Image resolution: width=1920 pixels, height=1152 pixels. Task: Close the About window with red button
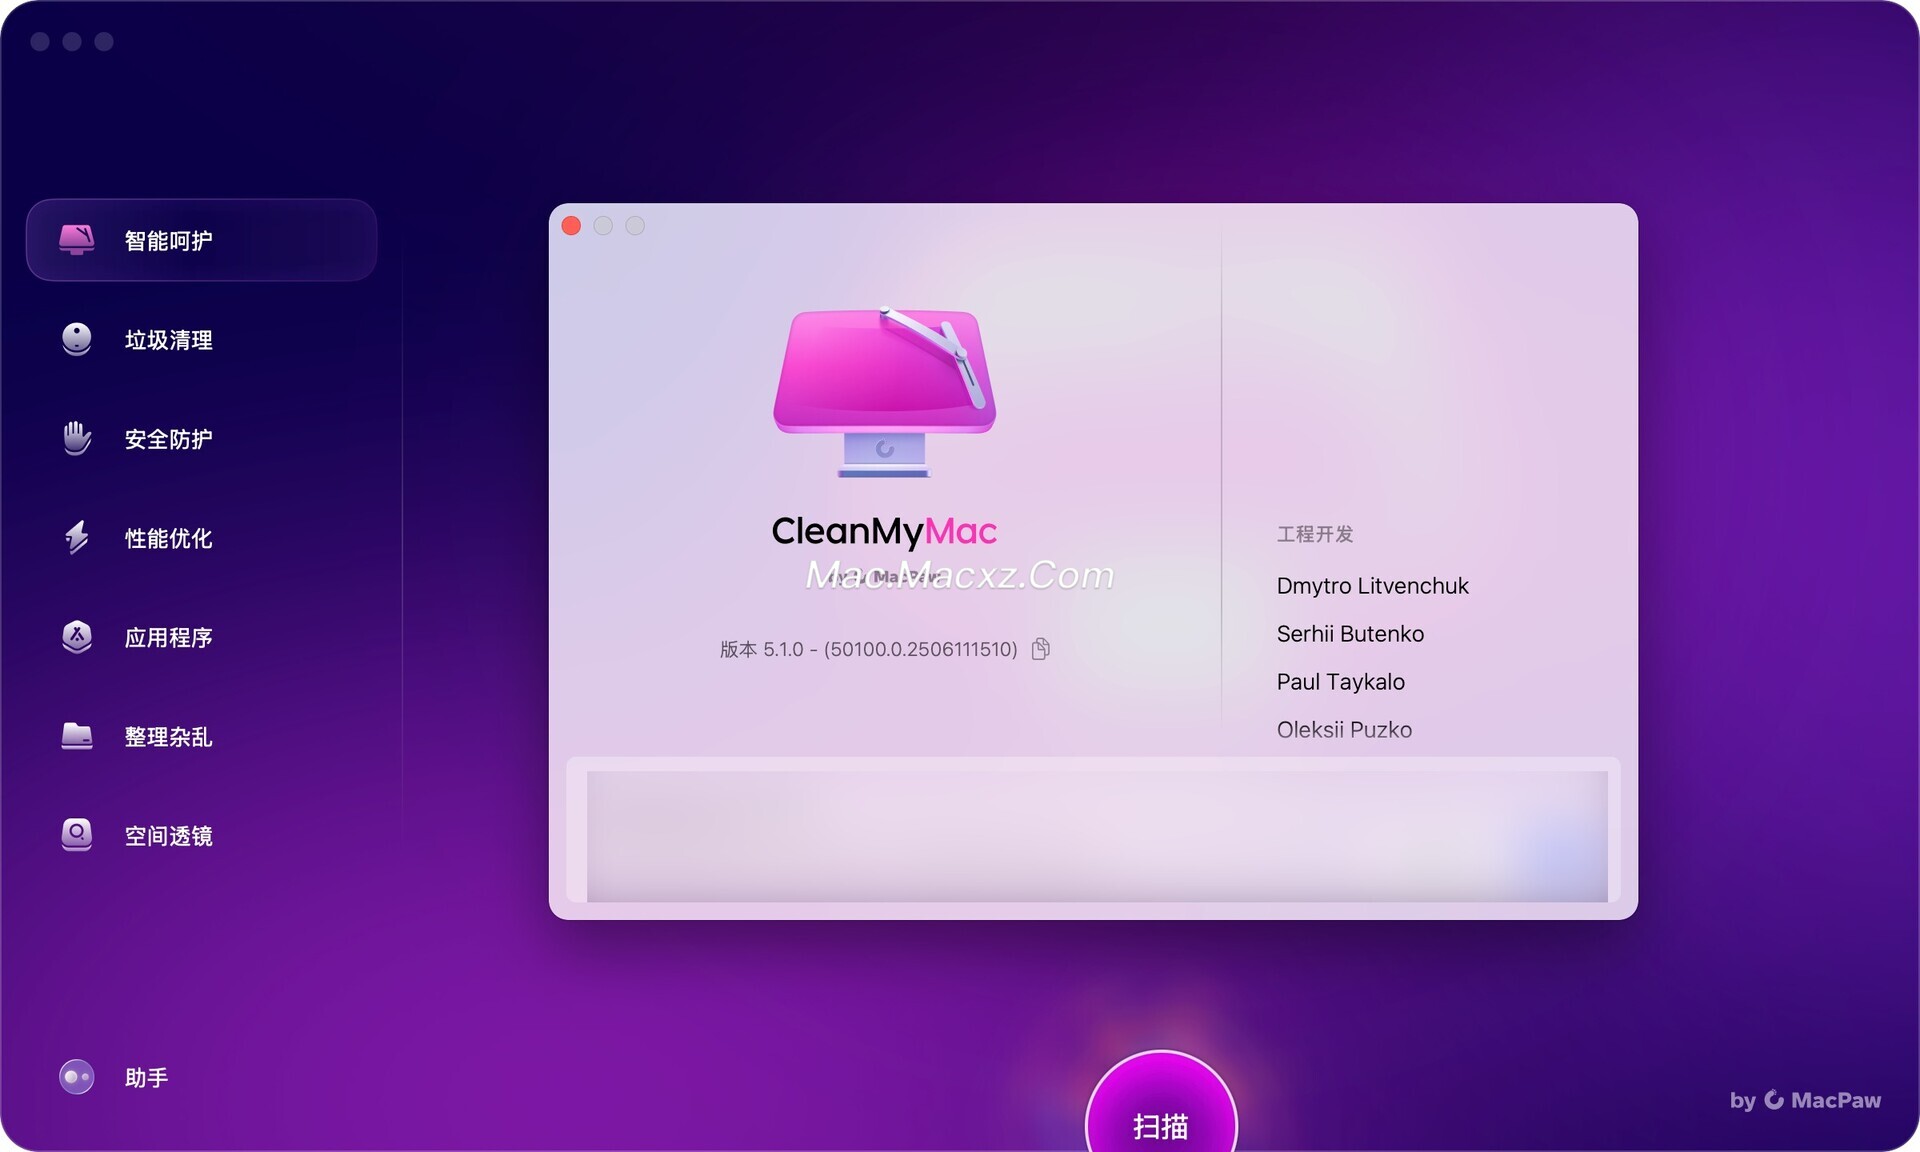click(x=572, y=226)
